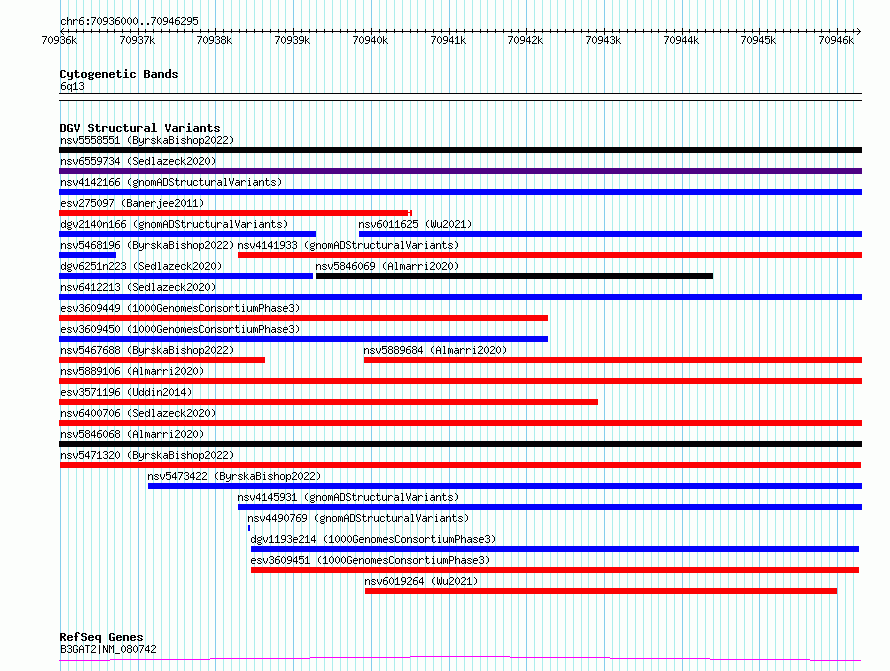This screenshot has width=890, height=671.
Task: Click the nsv5558551 (ByrskaBishop2022) variant label
Action: point(147,140)
